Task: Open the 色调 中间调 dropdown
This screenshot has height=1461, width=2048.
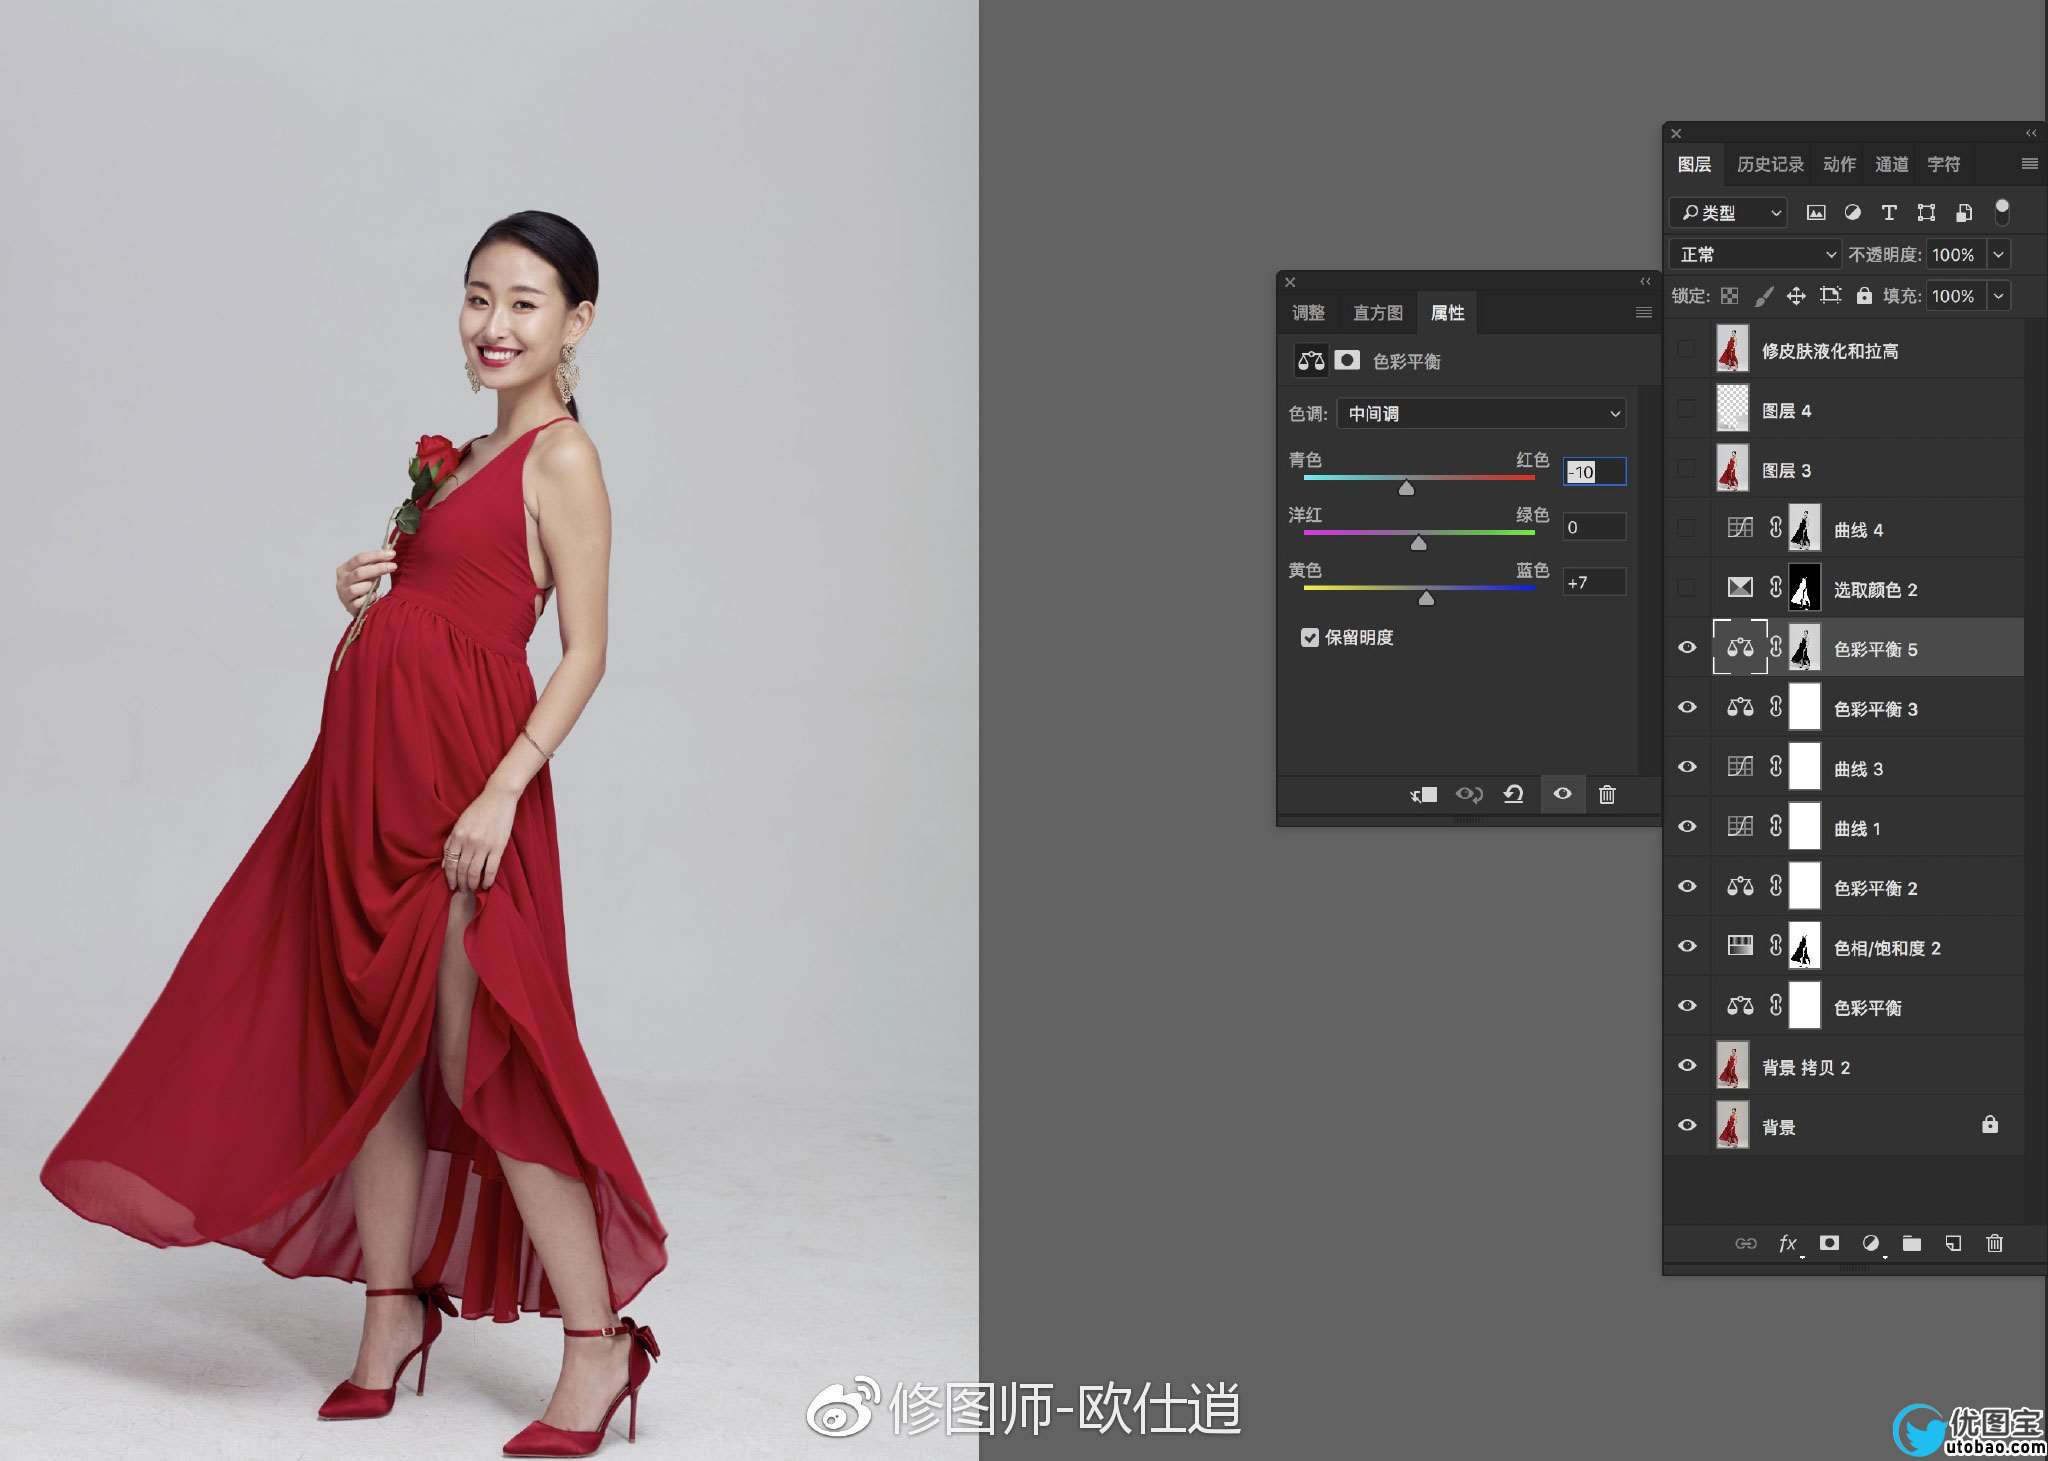Action: 1481,413
